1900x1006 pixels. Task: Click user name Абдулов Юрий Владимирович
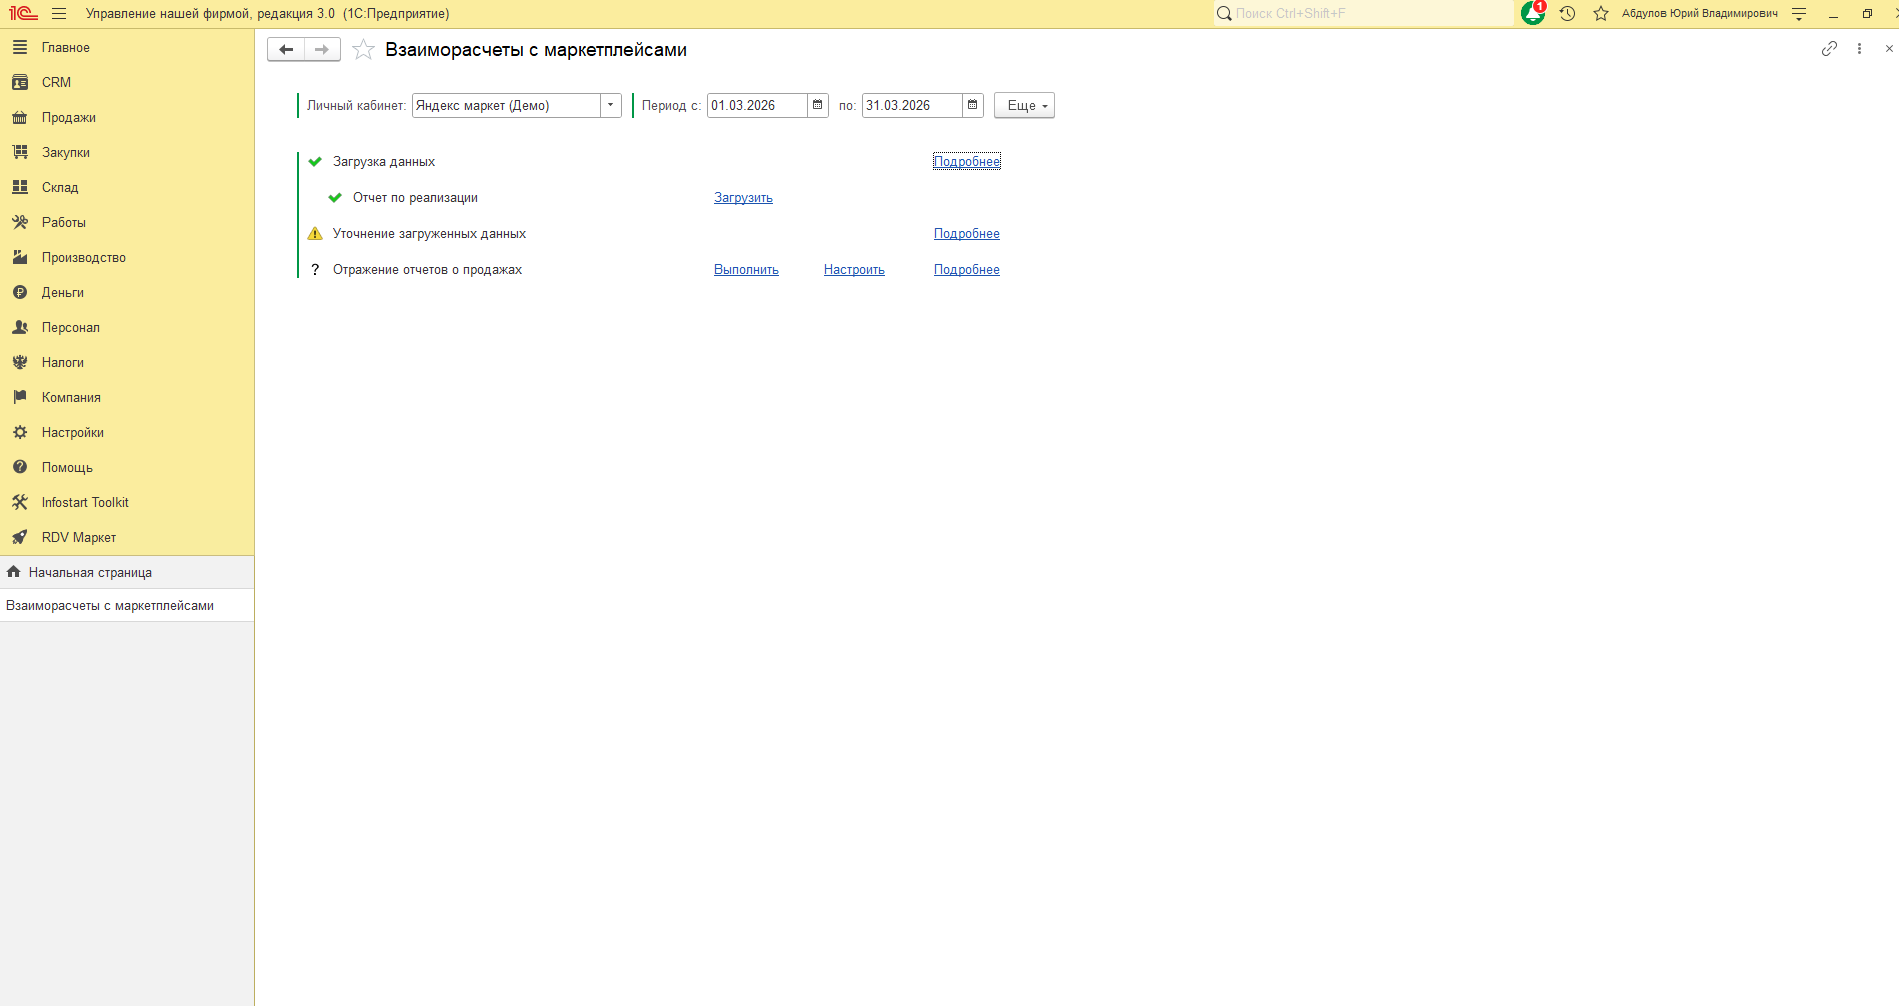[1700, 14]
